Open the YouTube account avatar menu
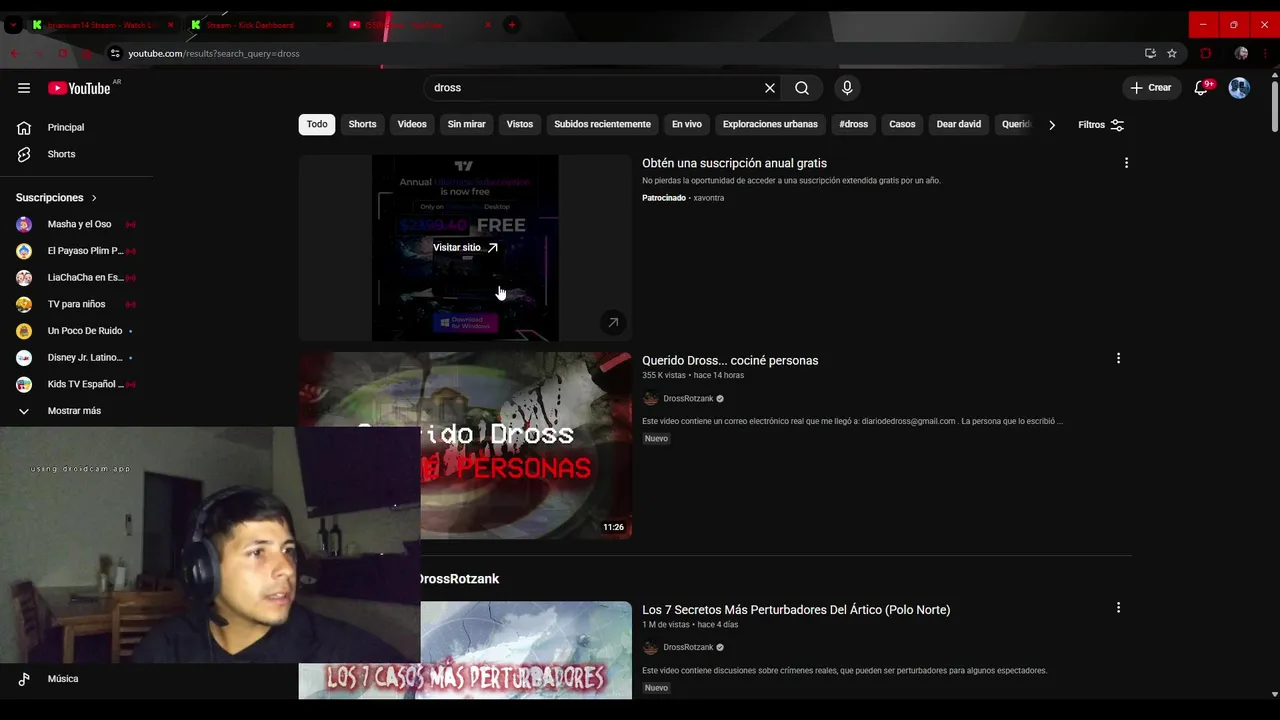This screenshot has width=1280, height=720. coord(1239,88)
